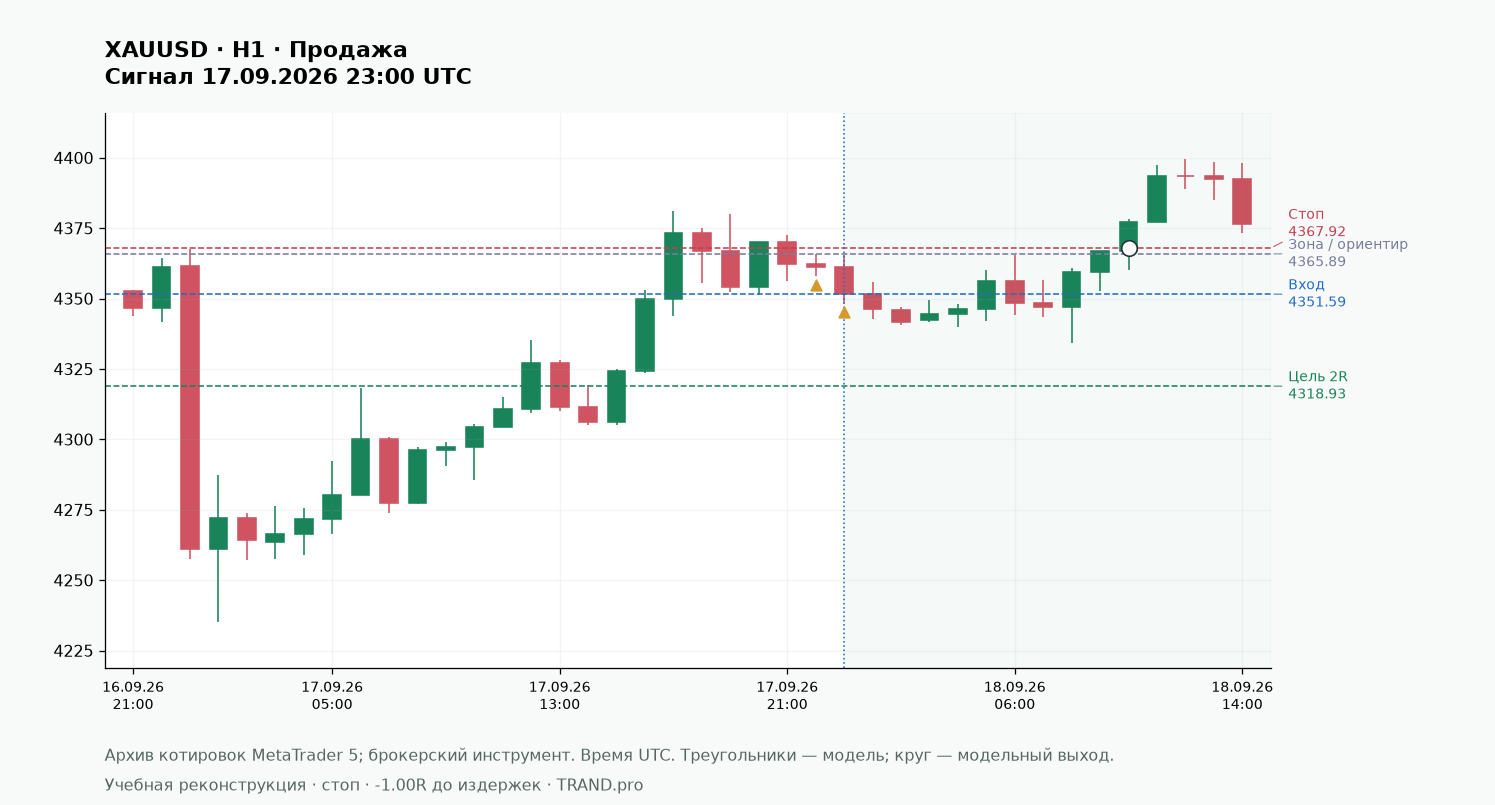Viewport: 1495px width, 805px height.
Task: Click the zone value '4365.89'
Action: tap(1317, 262)
